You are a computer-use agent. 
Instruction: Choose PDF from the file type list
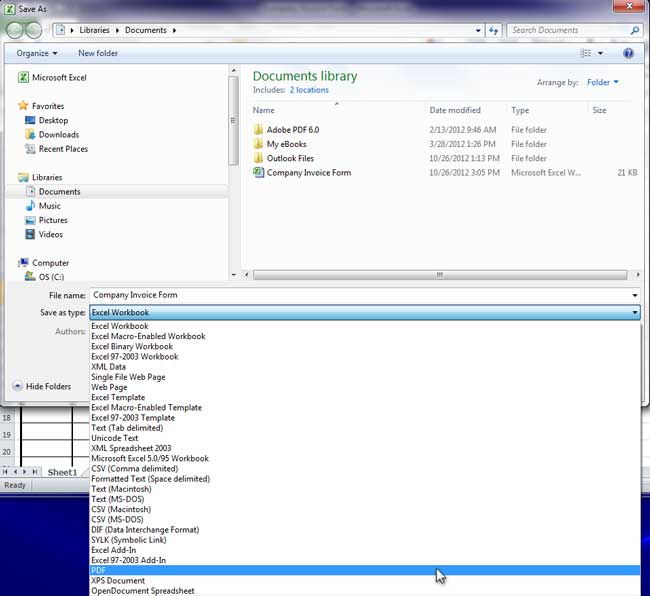pos(365,570)
